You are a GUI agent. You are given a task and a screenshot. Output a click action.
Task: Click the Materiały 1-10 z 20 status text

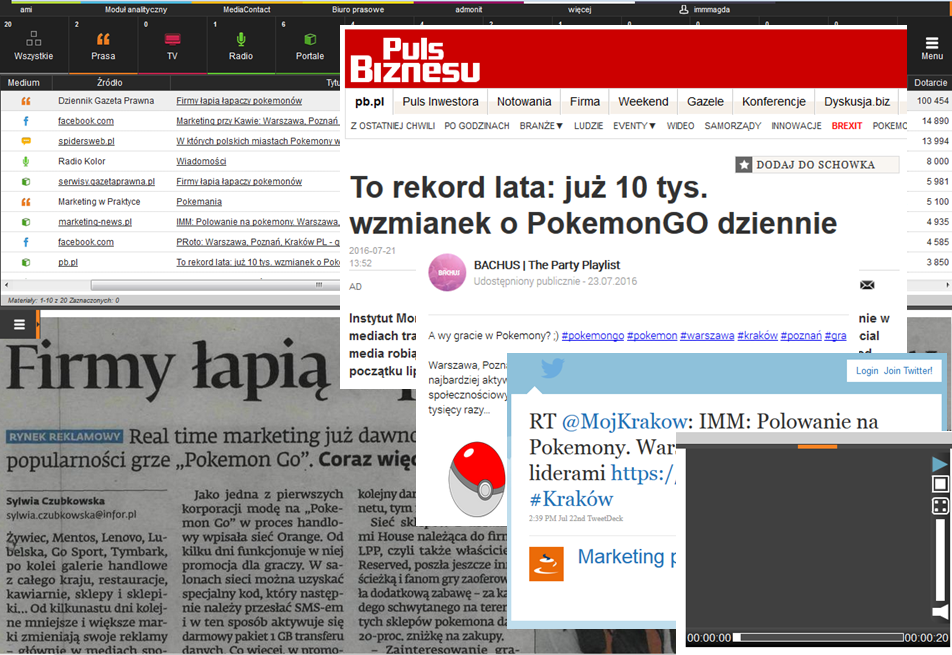click(x=64, y=300)
